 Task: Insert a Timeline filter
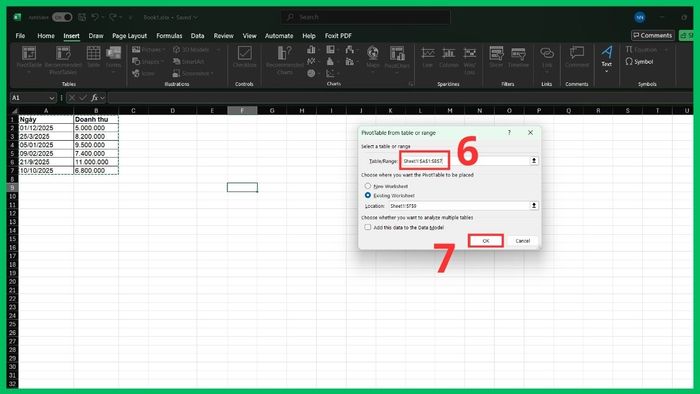click(x=518, y=56)
